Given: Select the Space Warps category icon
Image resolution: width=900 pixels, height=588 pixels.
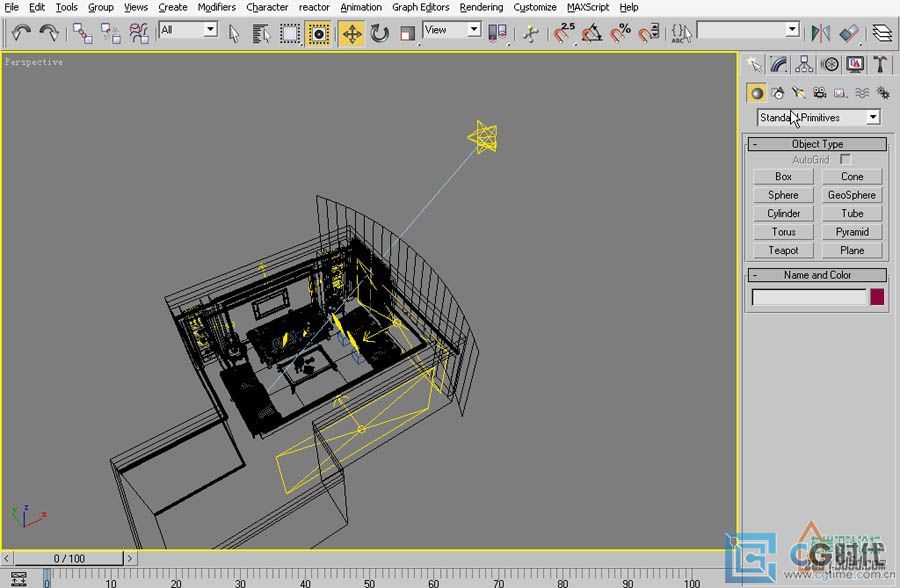Looking at the screenshot, I should tap(862, 93).
